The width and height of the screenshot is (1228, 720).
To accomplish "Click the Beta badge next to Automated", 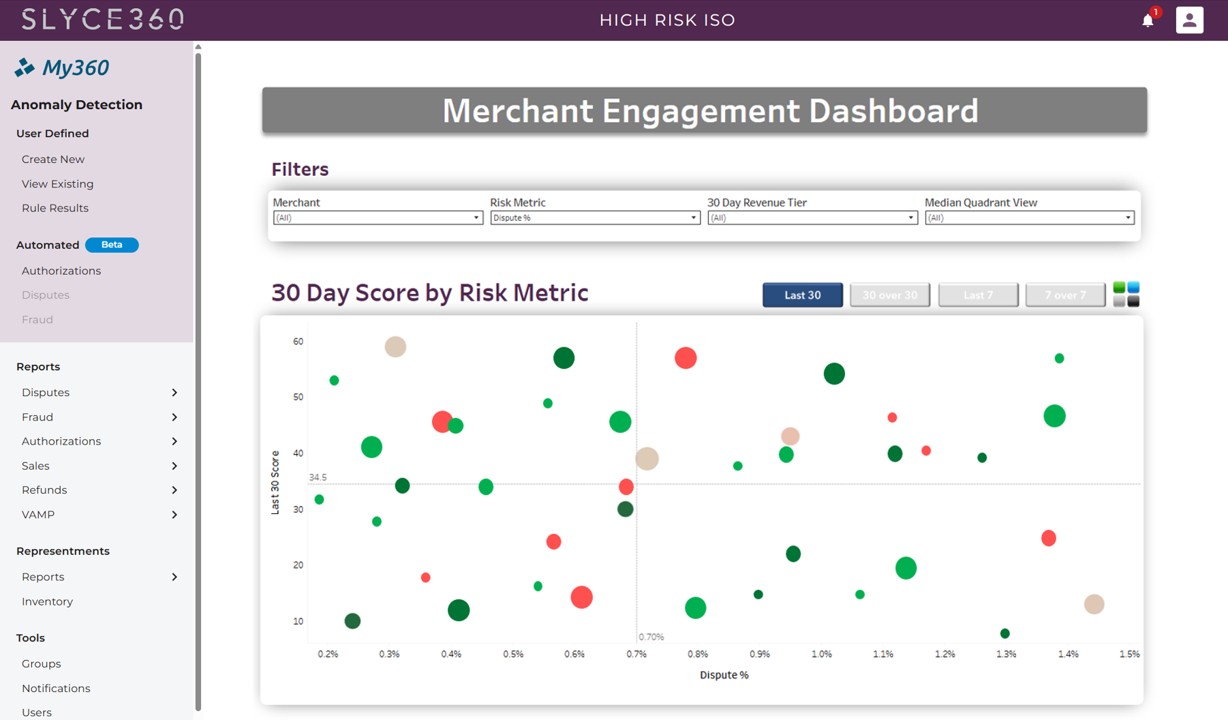I will coord(112,245).
